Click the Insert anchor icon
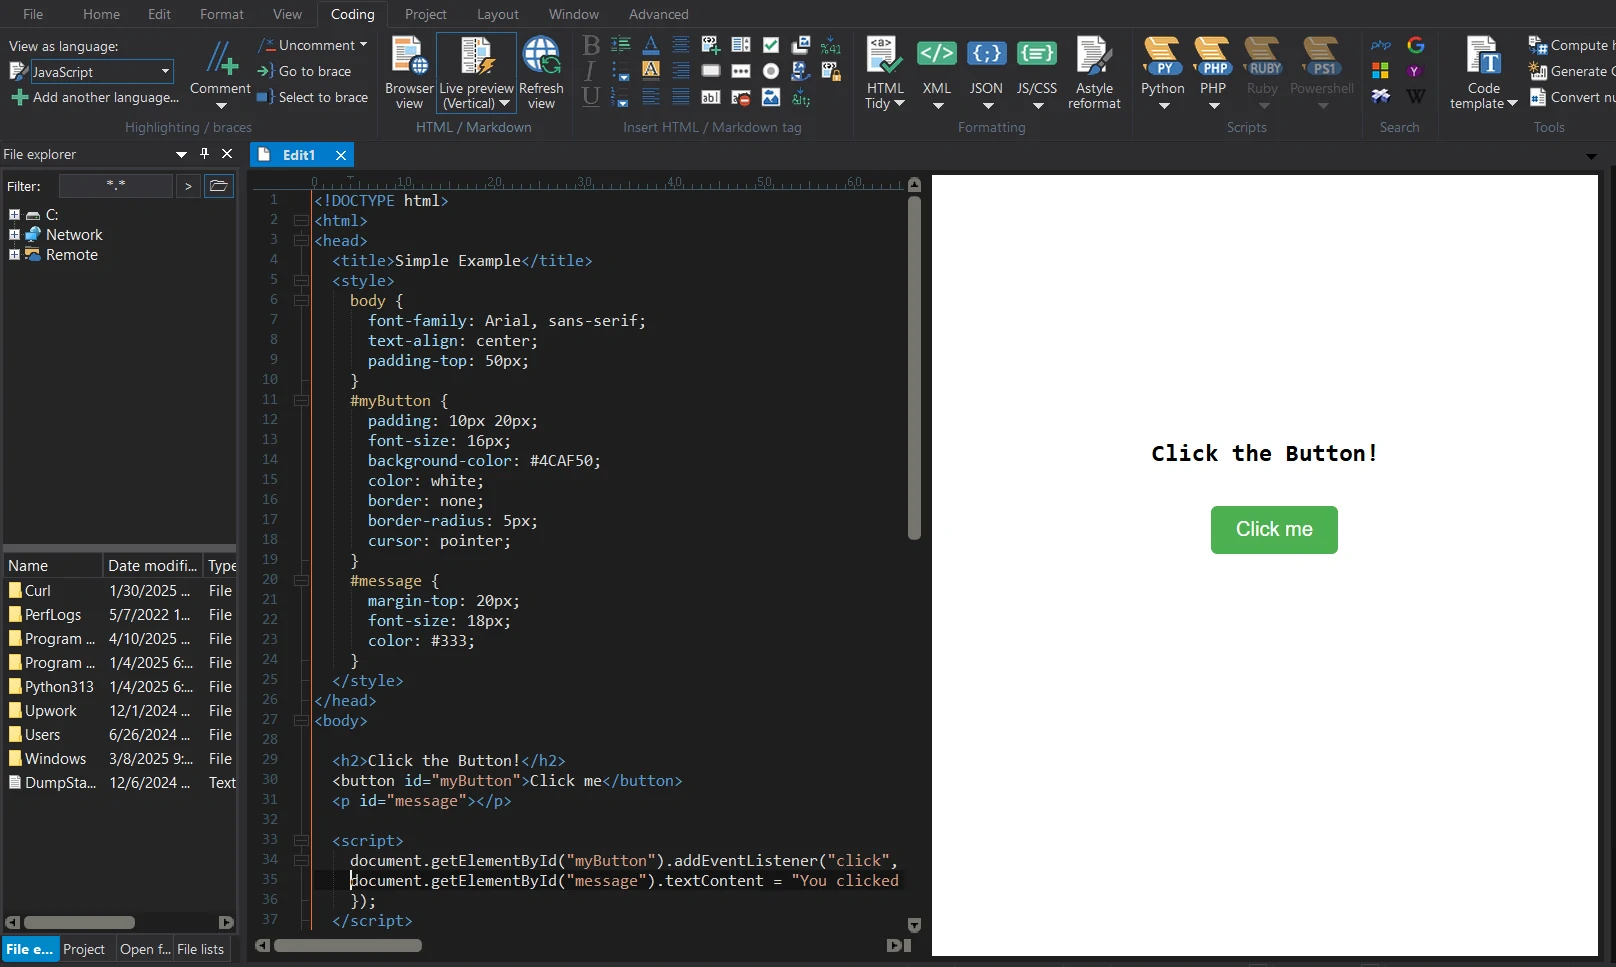1616x967 pixels. coord(800,71)
